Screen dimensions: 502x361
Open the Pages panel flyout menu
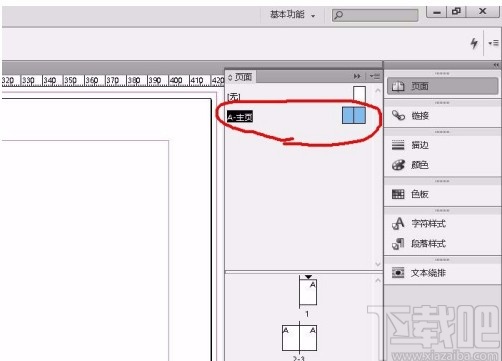[x=375, y=76]
